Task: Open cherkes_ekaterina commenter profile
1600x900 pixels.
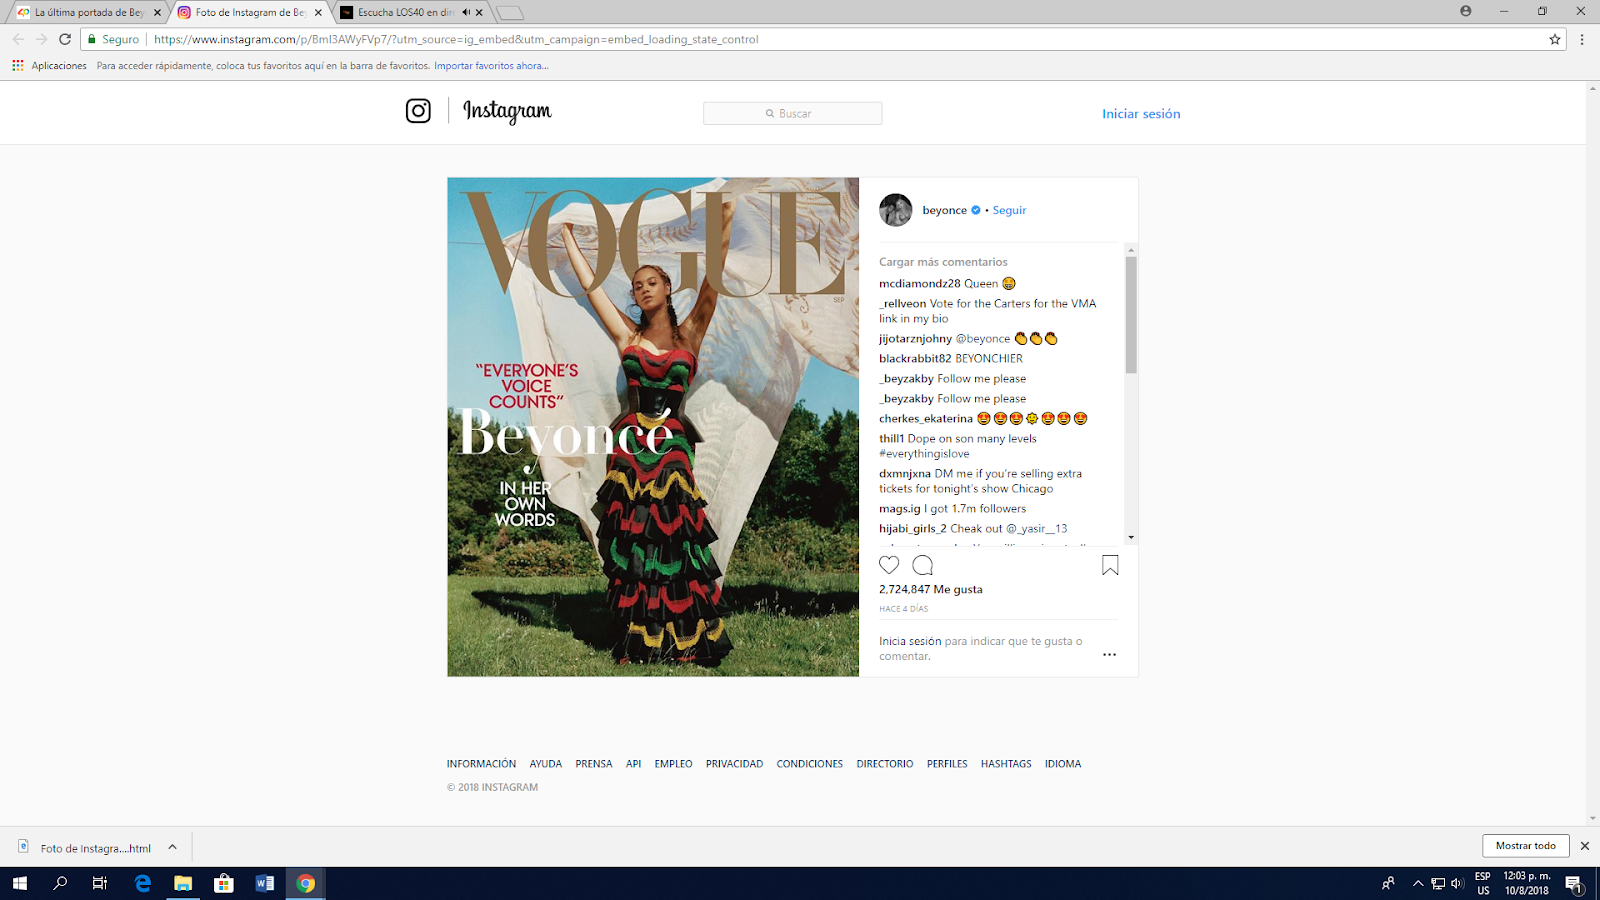Action: 925,418
